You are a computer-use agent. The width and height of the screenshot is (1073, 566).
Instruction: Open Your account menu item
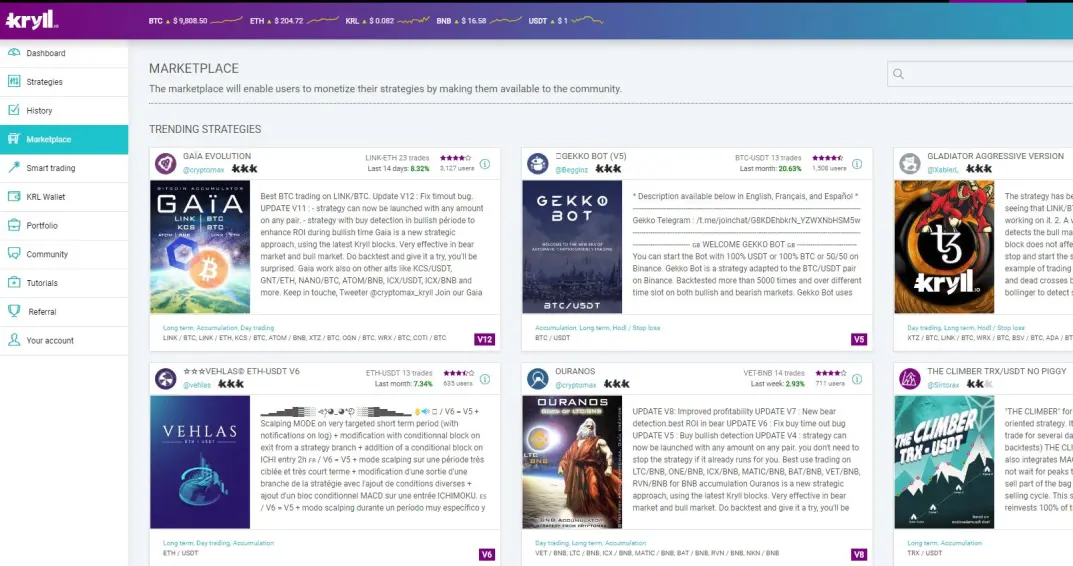[64, 340]
